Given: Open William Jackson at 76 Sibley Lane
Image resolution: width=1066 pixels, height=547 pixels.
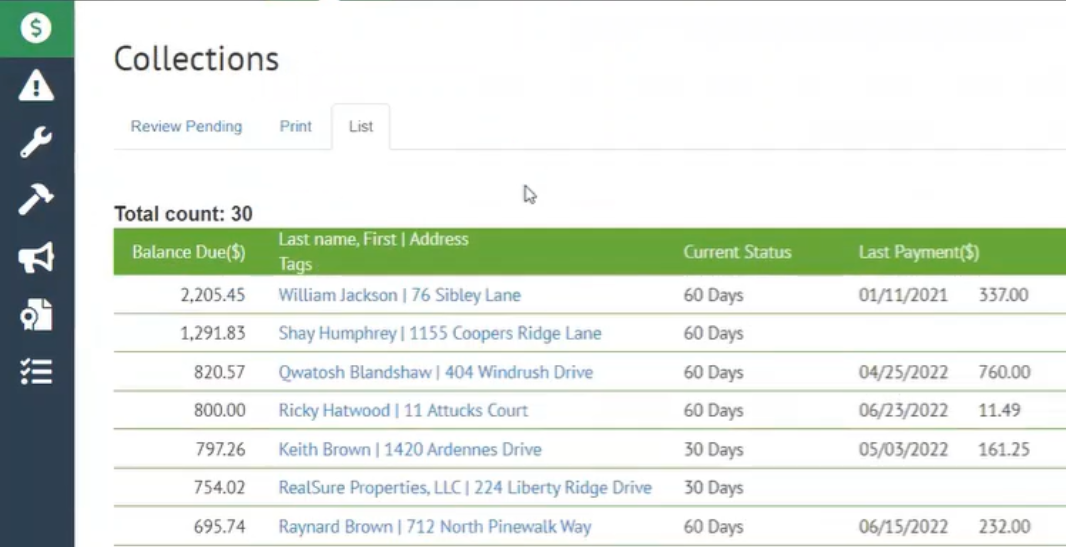Looking at the screenshot, I should (399, 295).
